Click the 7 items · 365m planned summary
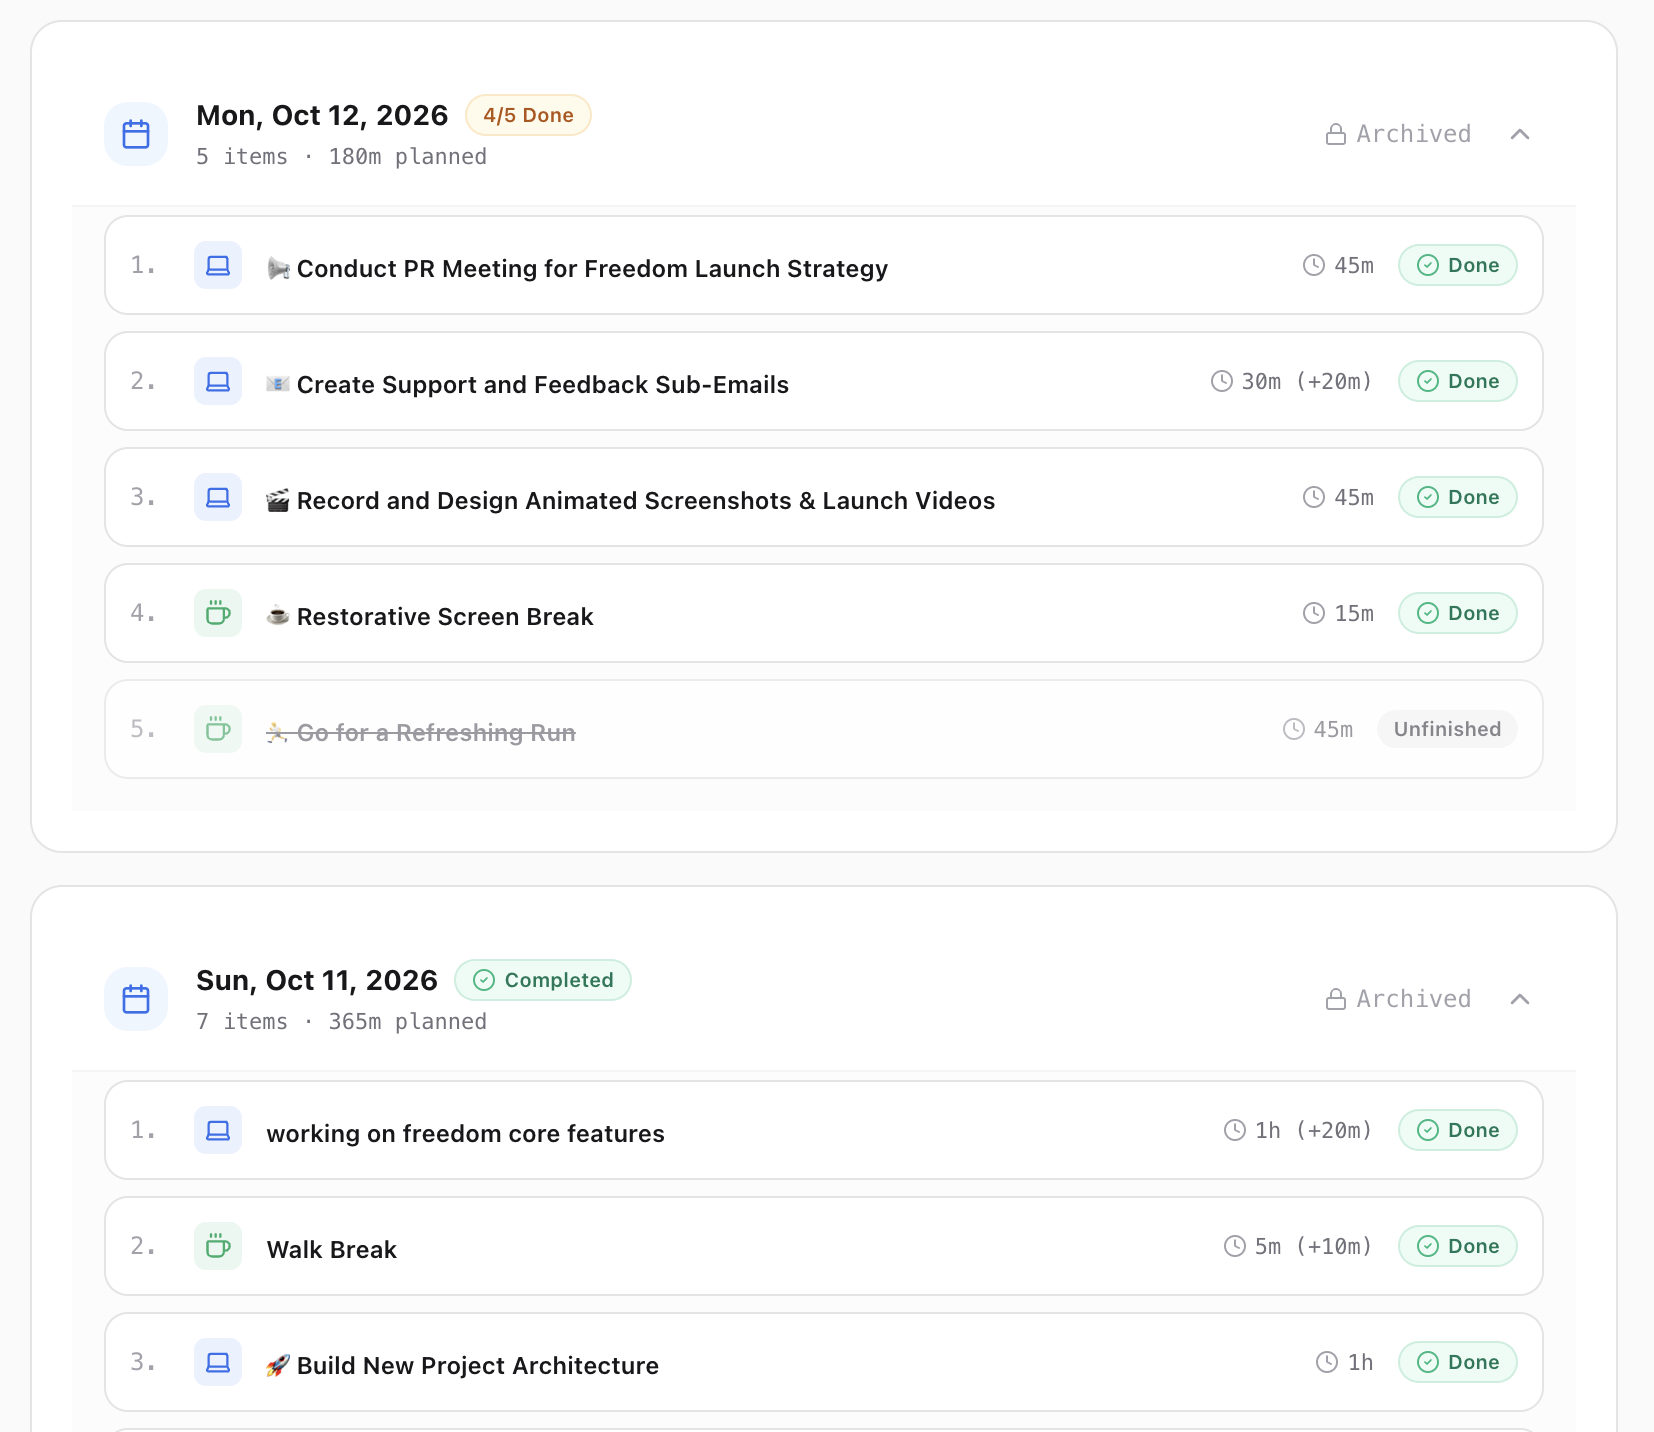 tap(341, 1022)
